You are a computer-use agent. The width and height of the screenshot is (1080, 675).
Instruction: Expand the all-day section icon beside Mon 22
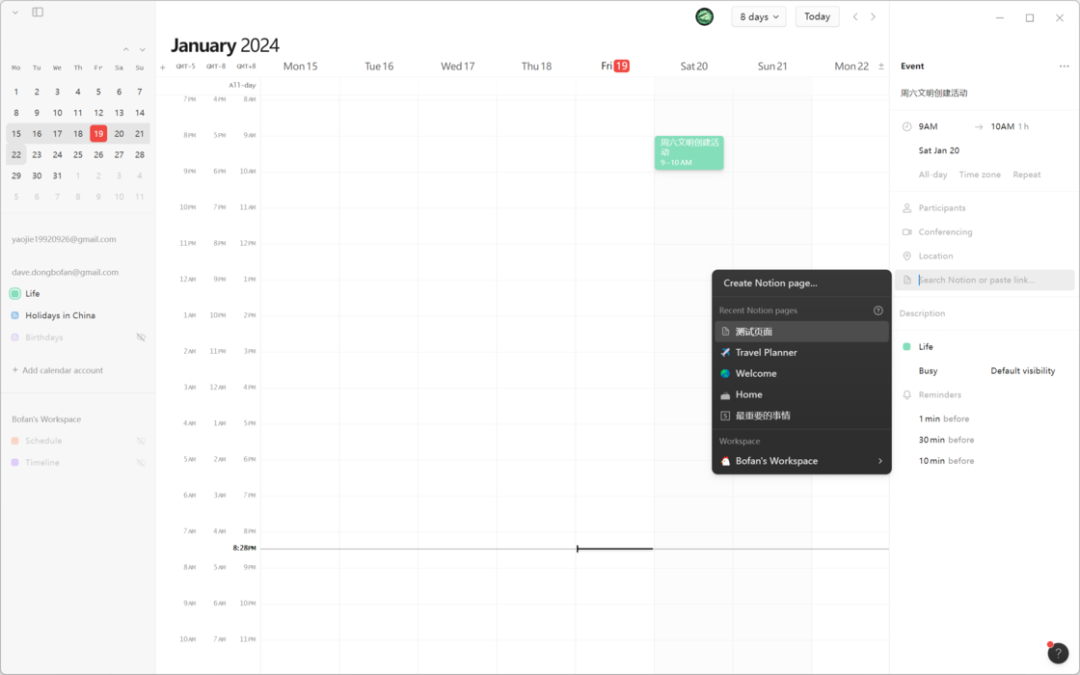pyautogui.click(x=881, y=67)
